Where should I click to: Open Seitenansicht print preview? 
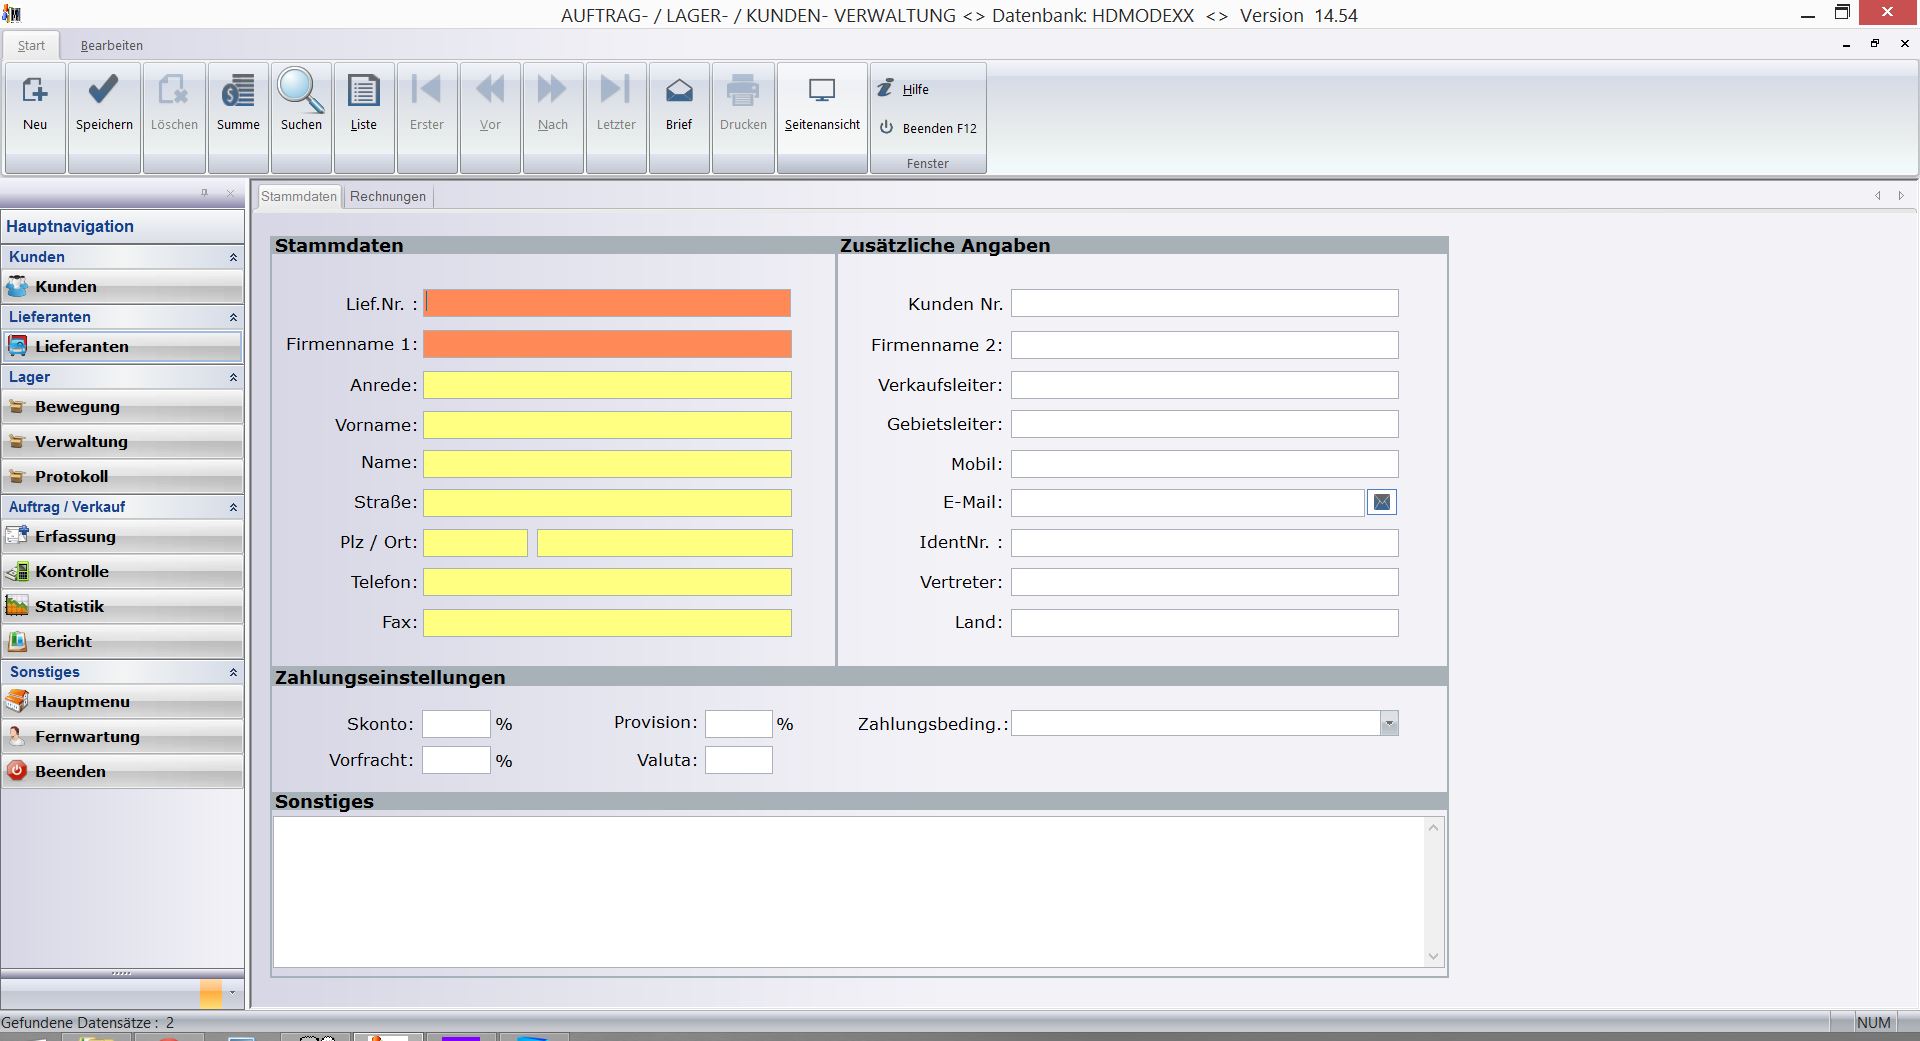822,104
